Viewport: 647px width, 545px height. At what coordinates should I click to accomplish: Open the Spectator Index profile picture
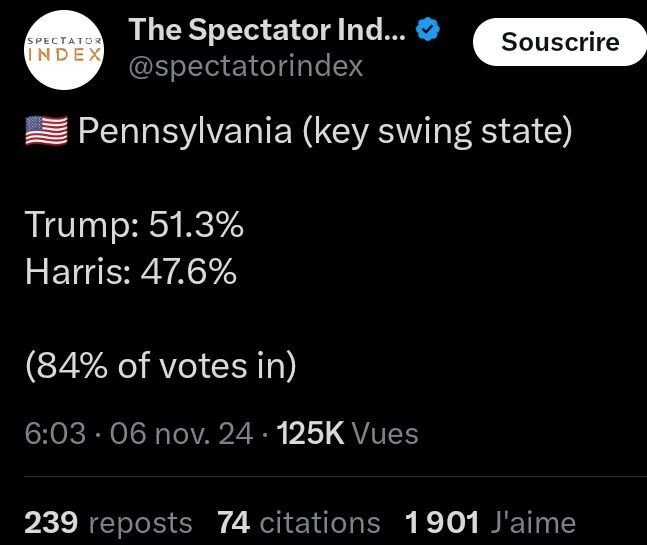(64, 50)
